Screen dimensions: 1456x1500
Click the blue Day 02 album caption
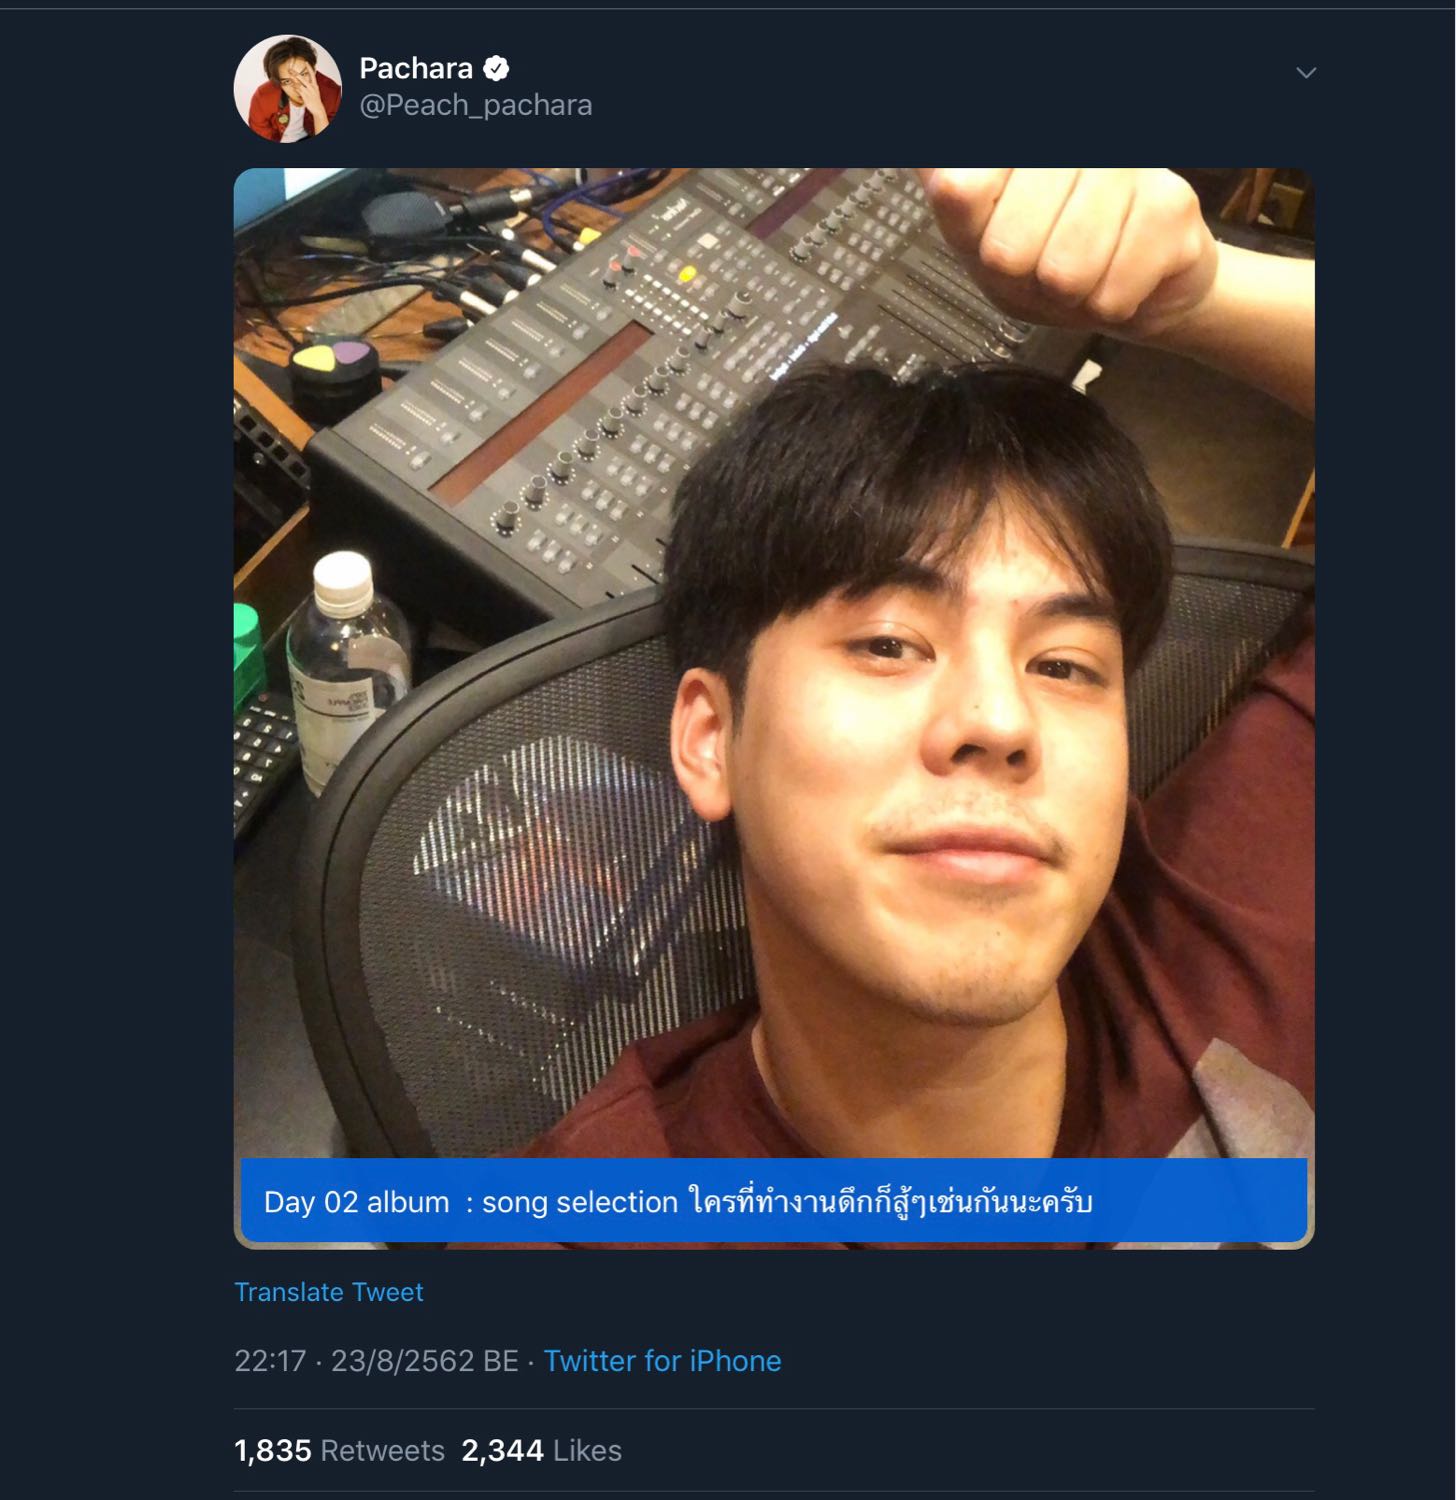[774, 1201]
